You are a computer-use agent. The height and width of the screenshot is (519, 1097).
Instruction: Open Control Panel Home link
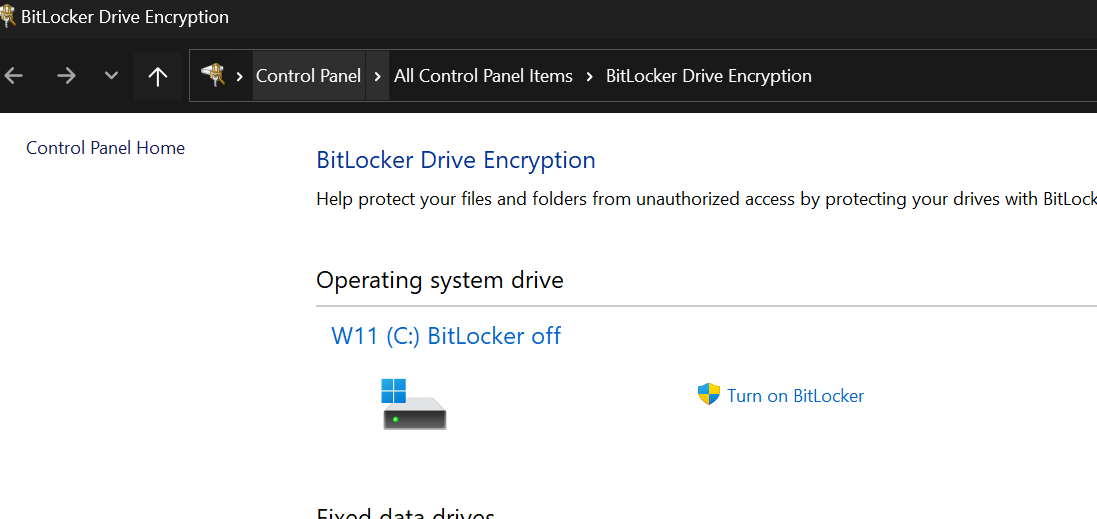pos(106,148)
